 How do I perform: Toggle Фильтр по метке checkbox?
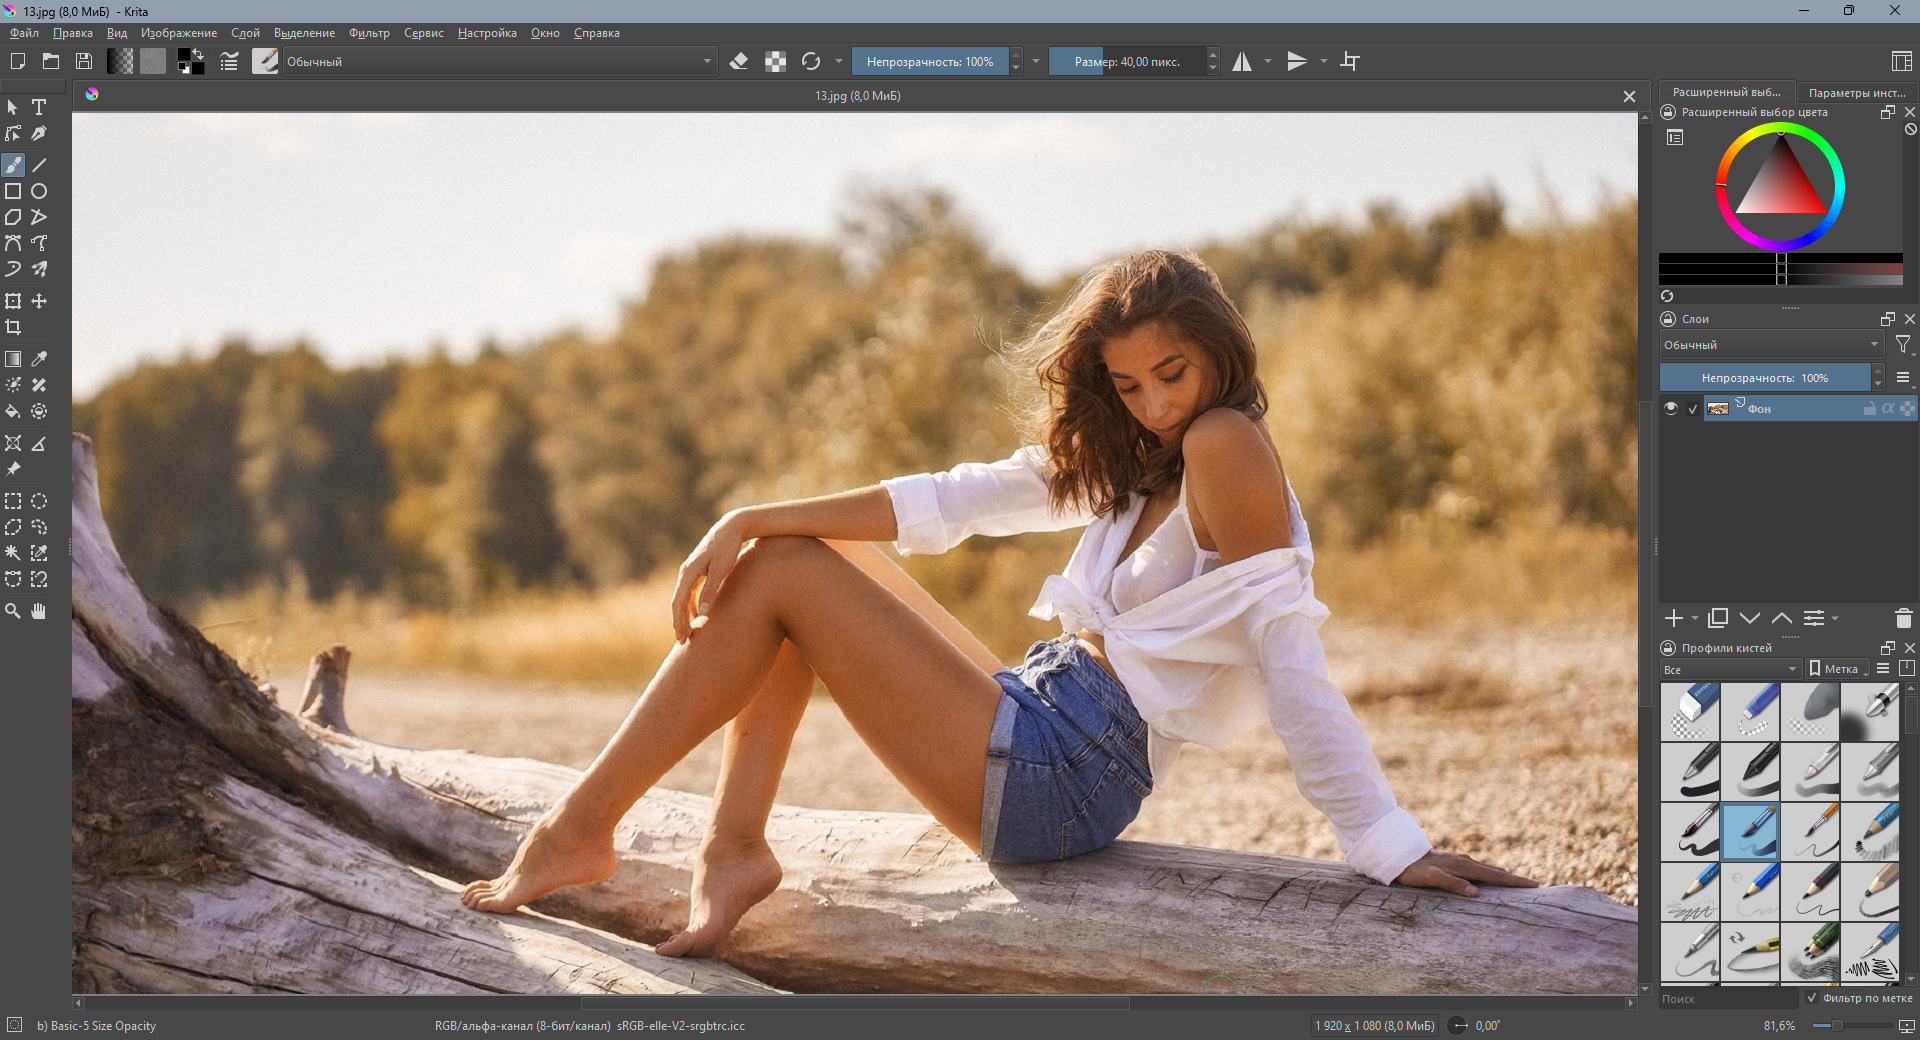1812,998
